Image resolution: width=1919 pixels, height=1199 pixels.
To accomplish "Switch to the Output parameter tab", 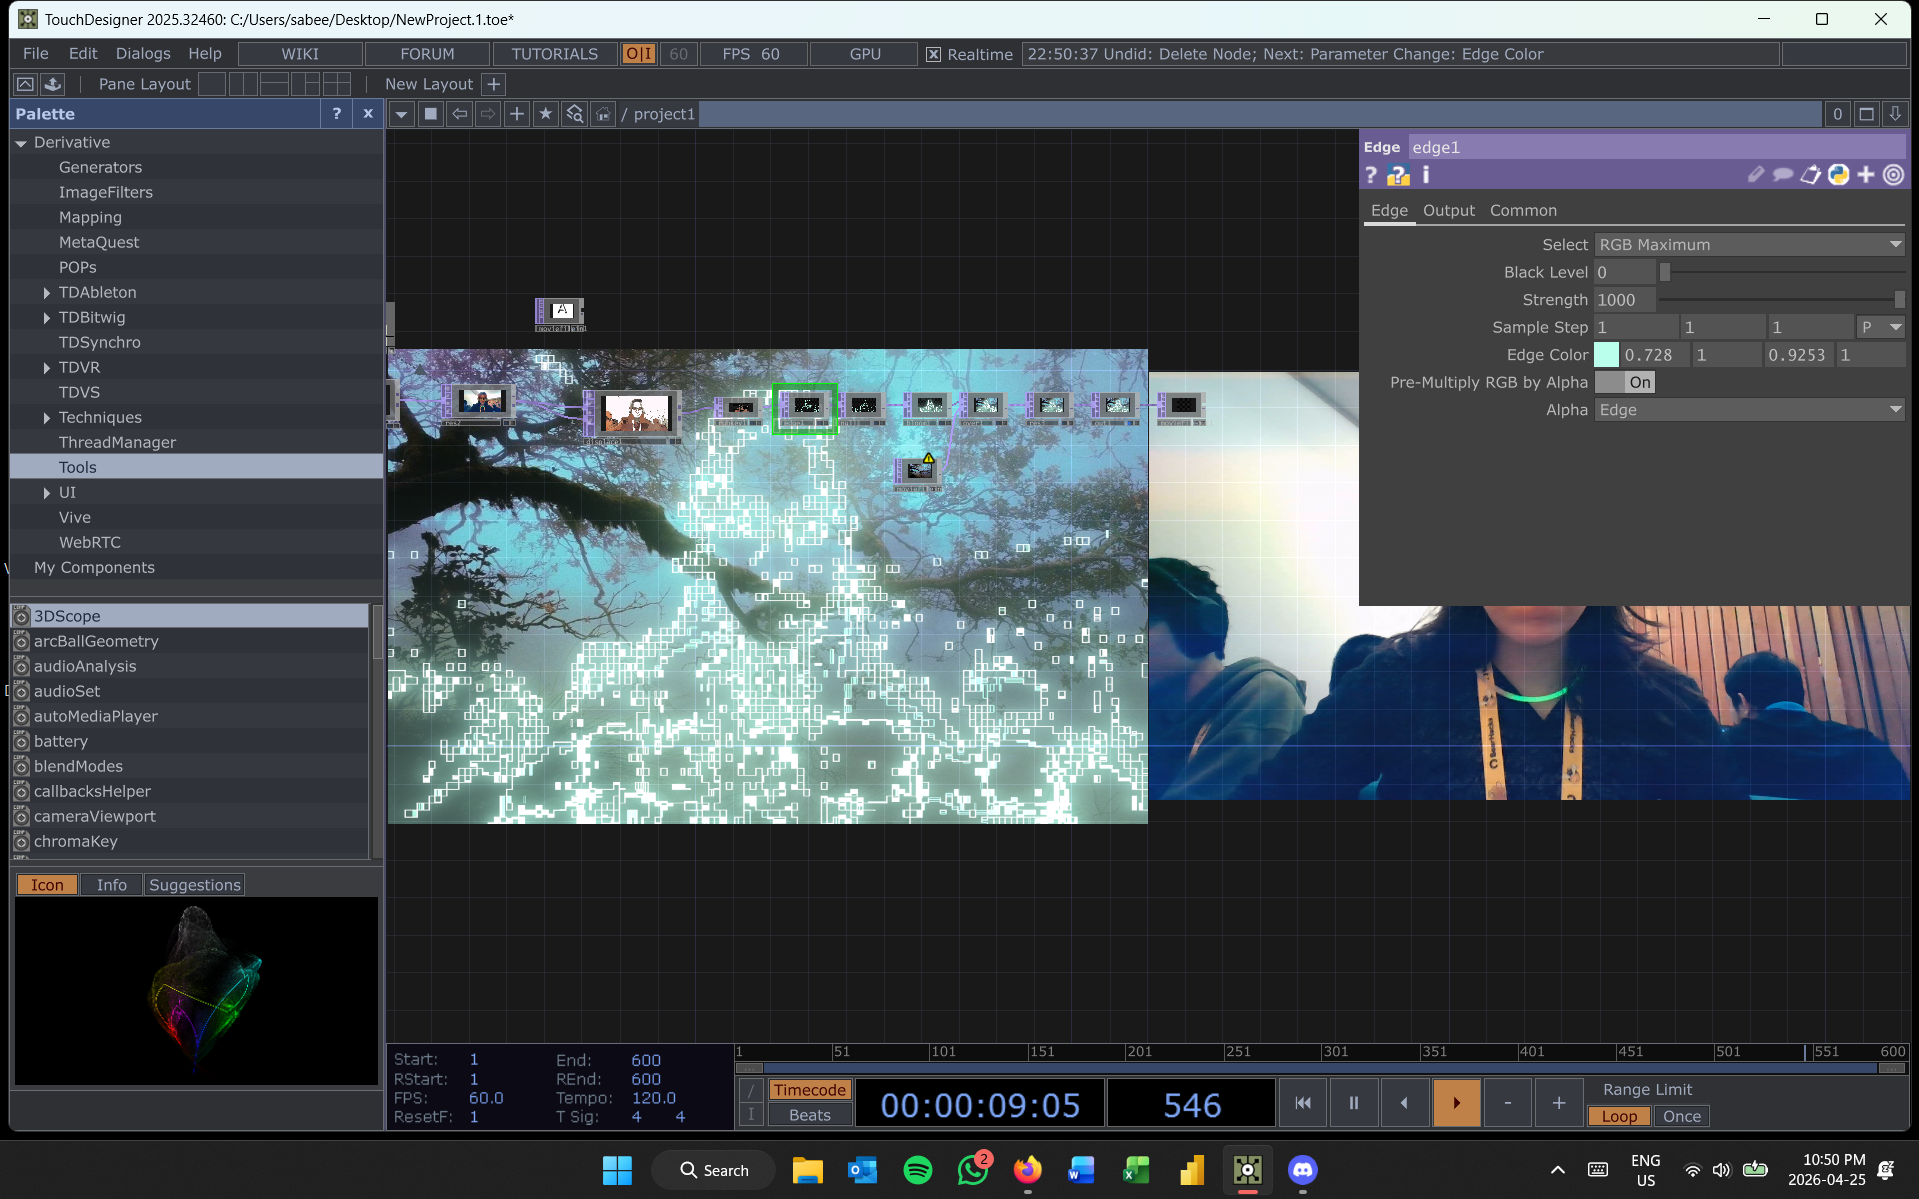I will point(1449,211).
